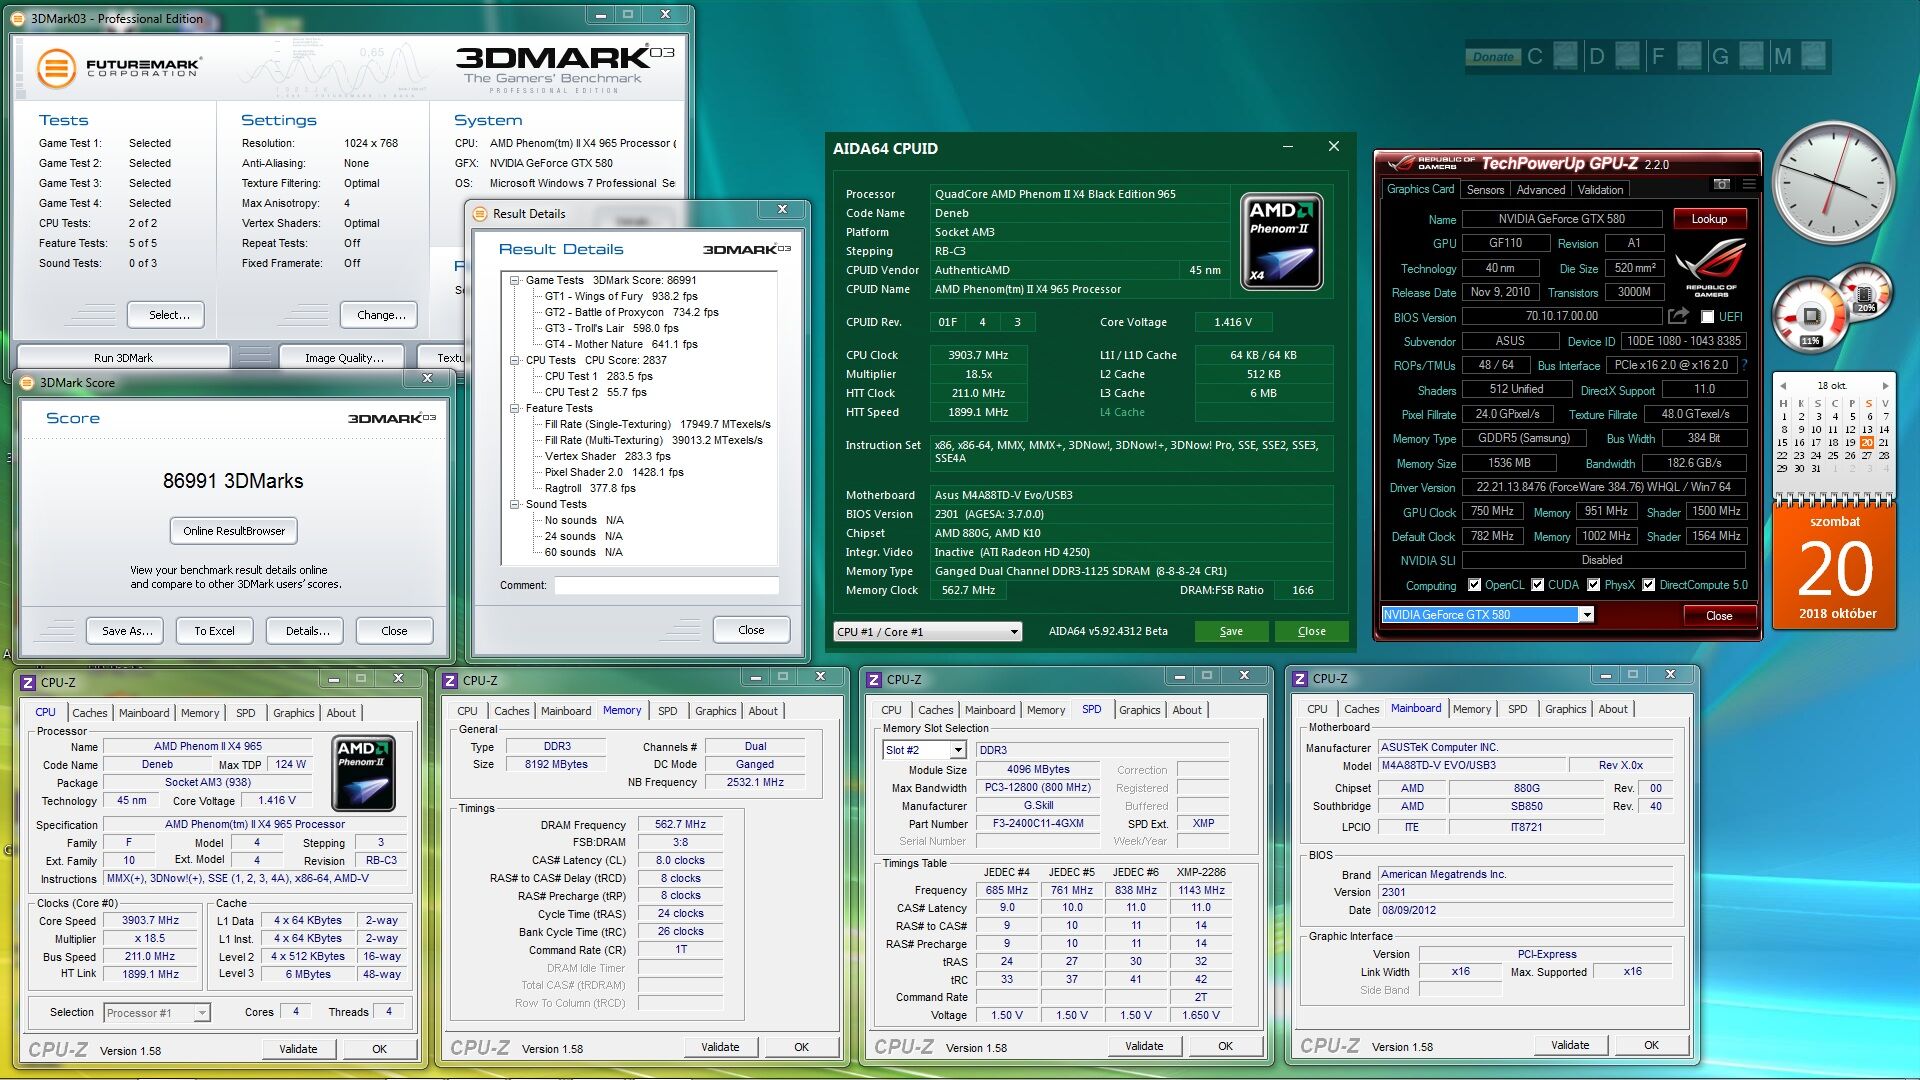Click the Comment input field in Result Details

(x=666, y=585)
